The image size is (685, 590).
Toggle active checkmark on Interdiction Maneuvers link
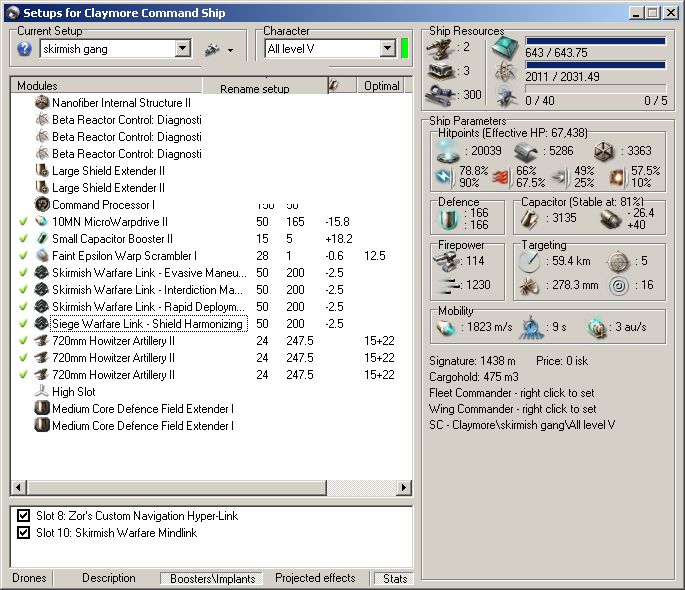24,290
